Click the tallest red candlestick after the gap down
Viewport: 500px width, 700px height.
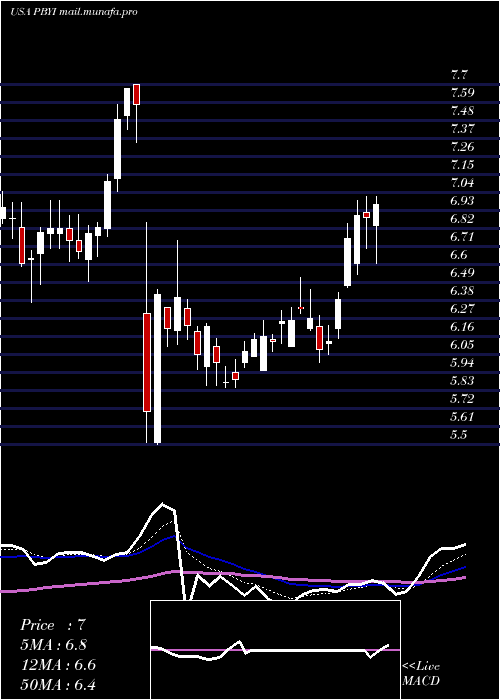coord(147,362)
